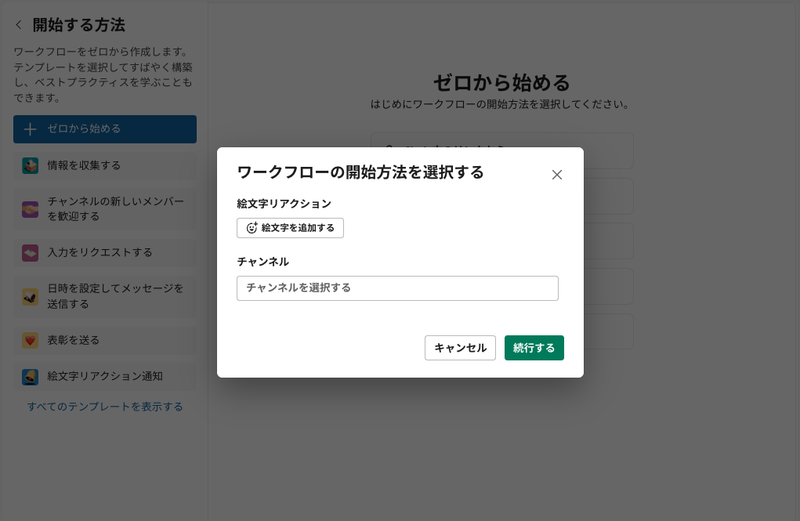Image resolution: width=800 pixels, height=521 pixels.
Task: Click the 入力をリクエストする template icon
Action: 30,253
